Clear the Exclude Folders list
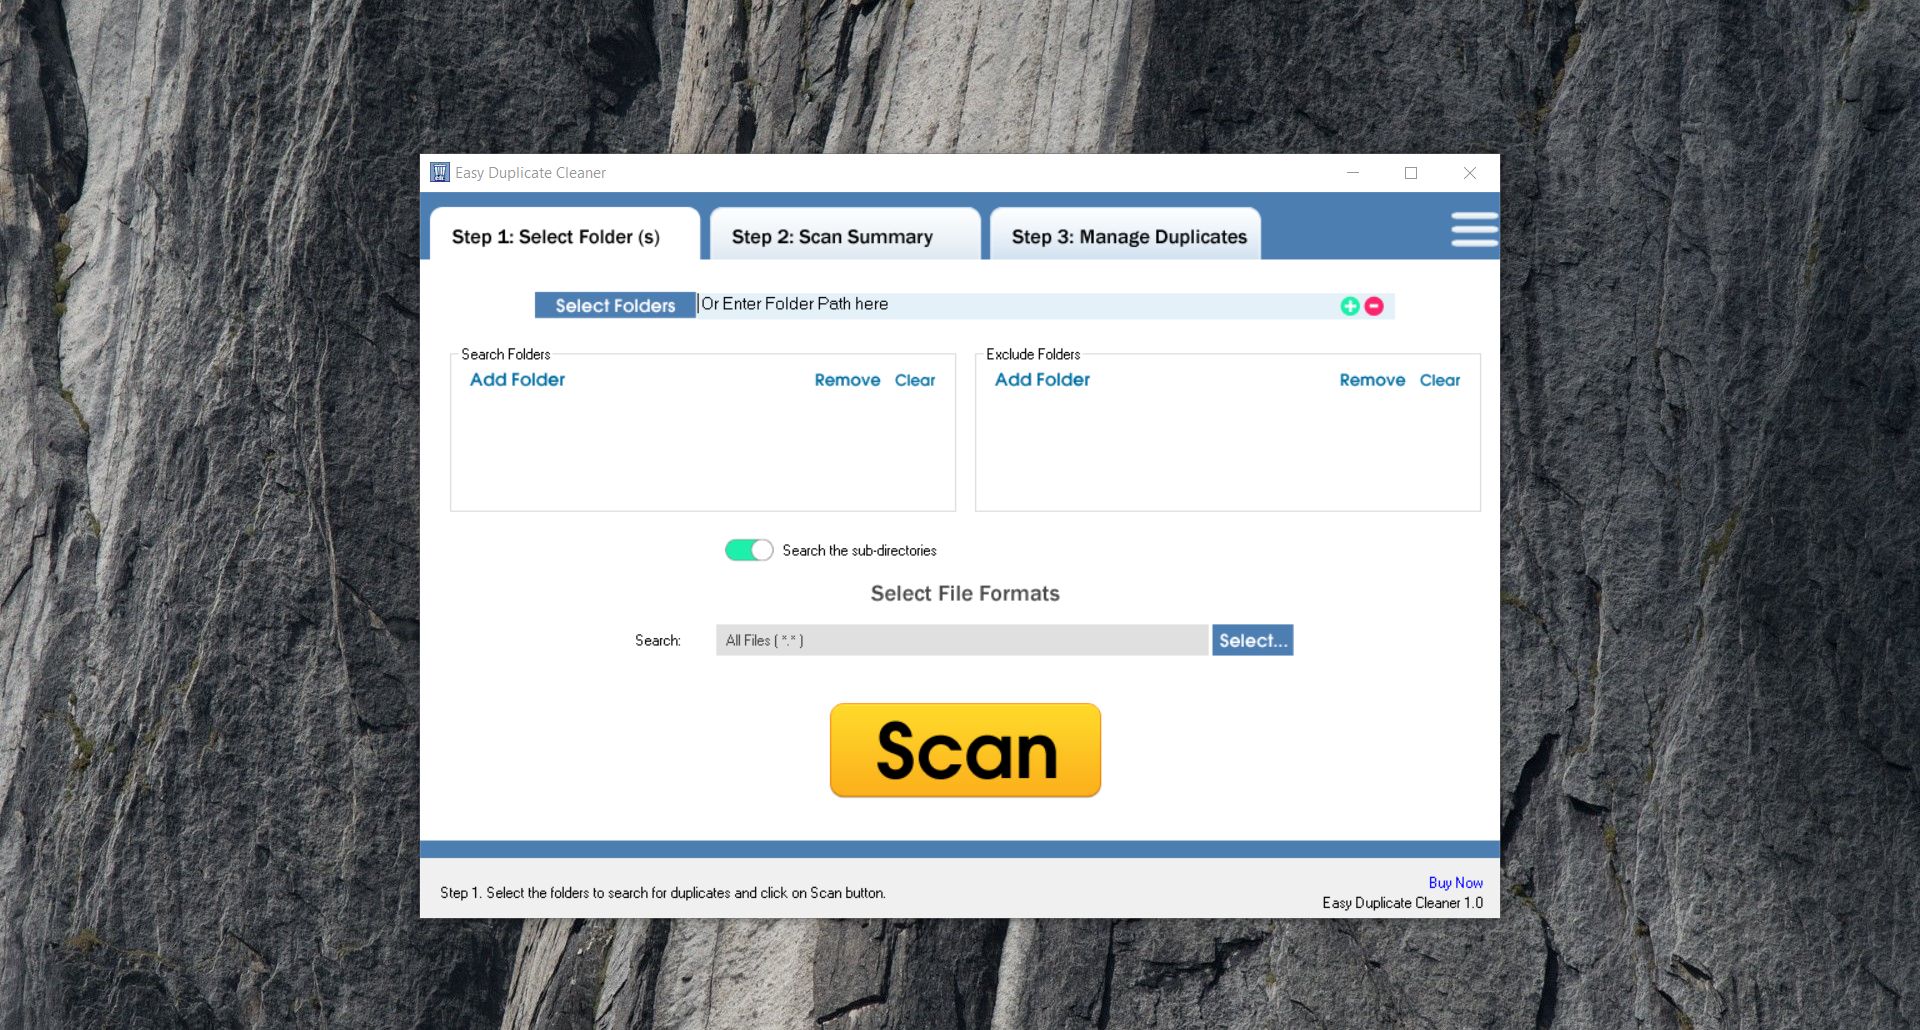Viewport: 1920px width, 1030px height. tap(1440, 380)
